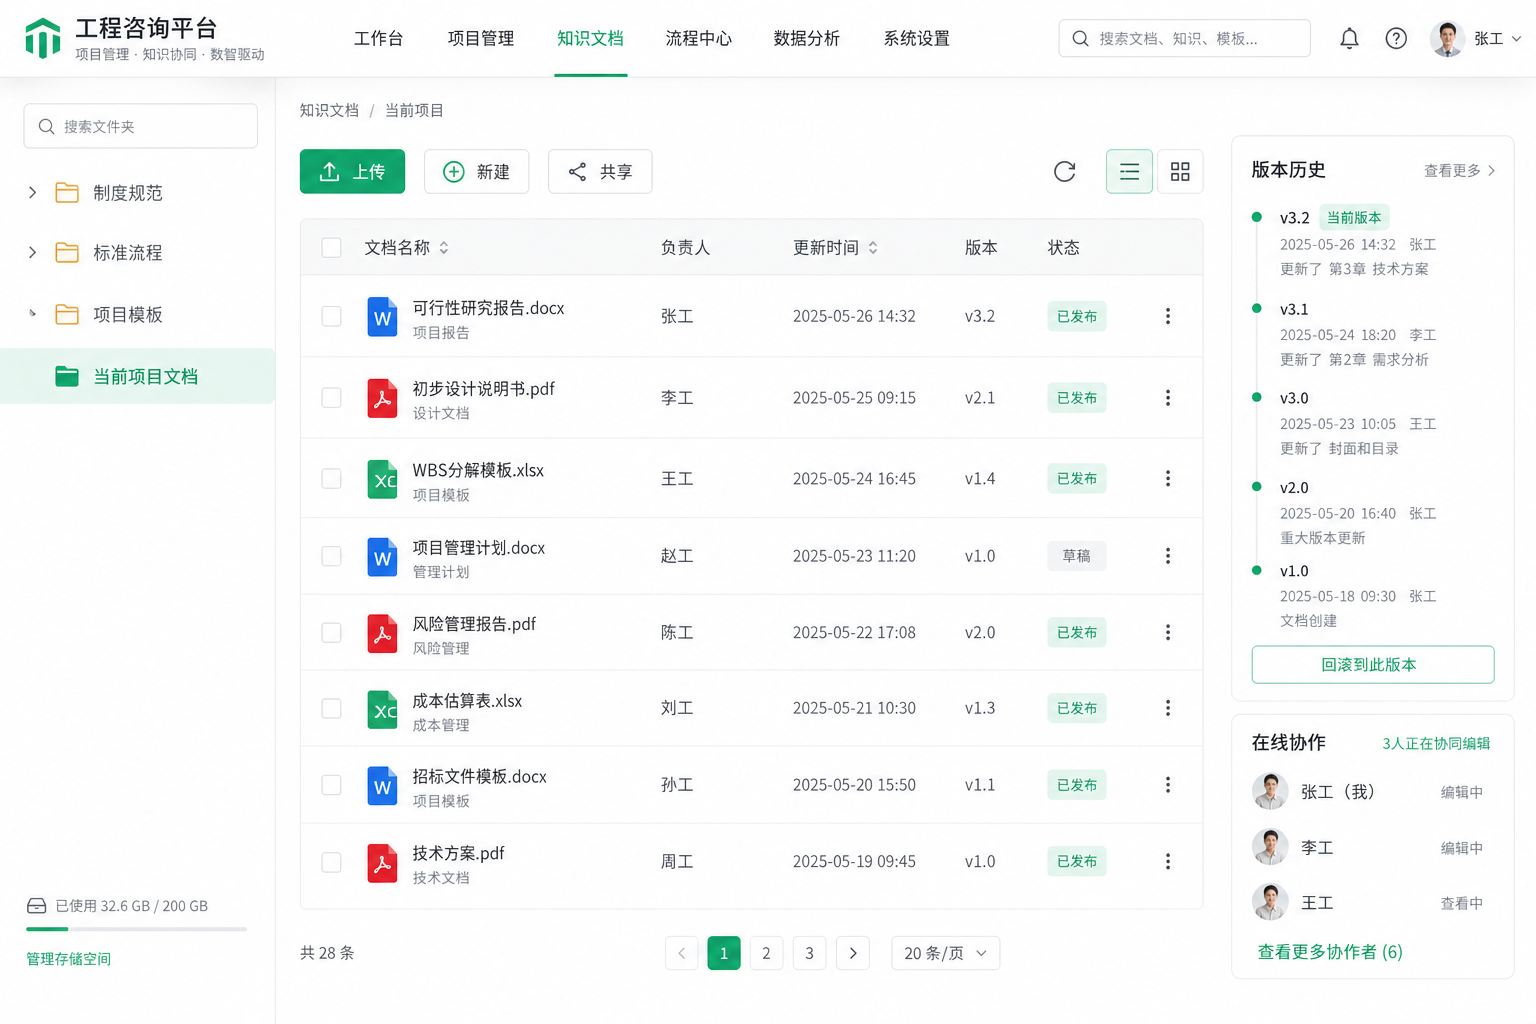Screen dimensions: 1536x1024
Task: Click the notification bell icon
Action: [1349, 38]
